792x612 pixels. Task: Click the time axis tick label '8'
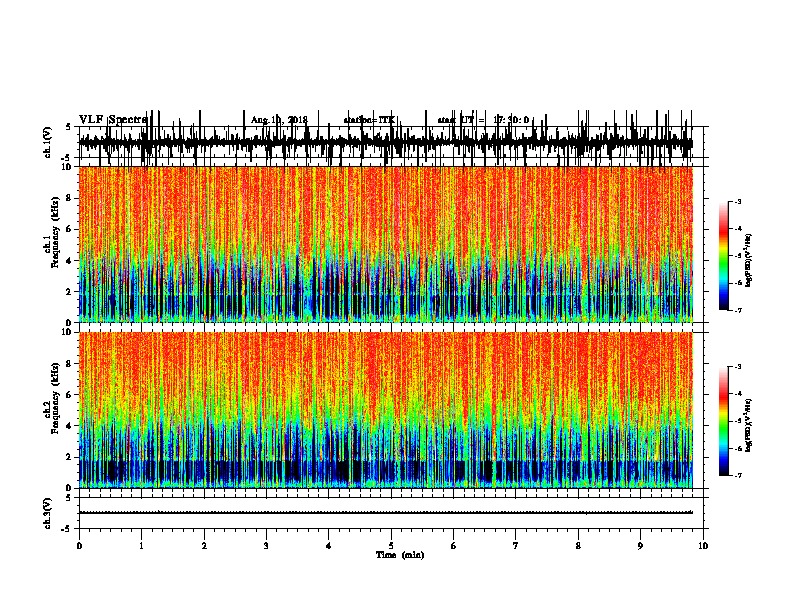[x=578, y=546]
